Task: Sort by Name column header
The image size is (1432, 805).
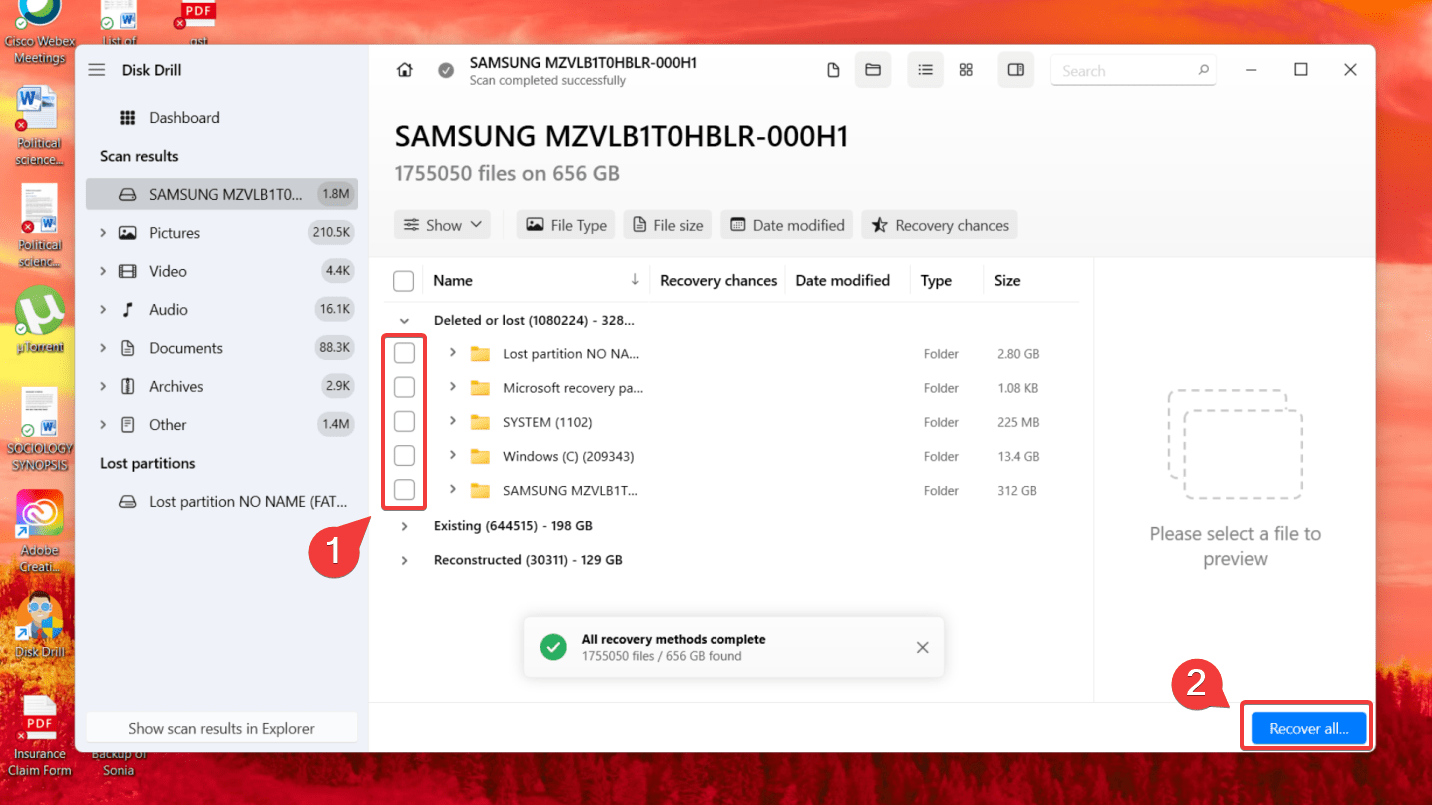Action: 453,281
